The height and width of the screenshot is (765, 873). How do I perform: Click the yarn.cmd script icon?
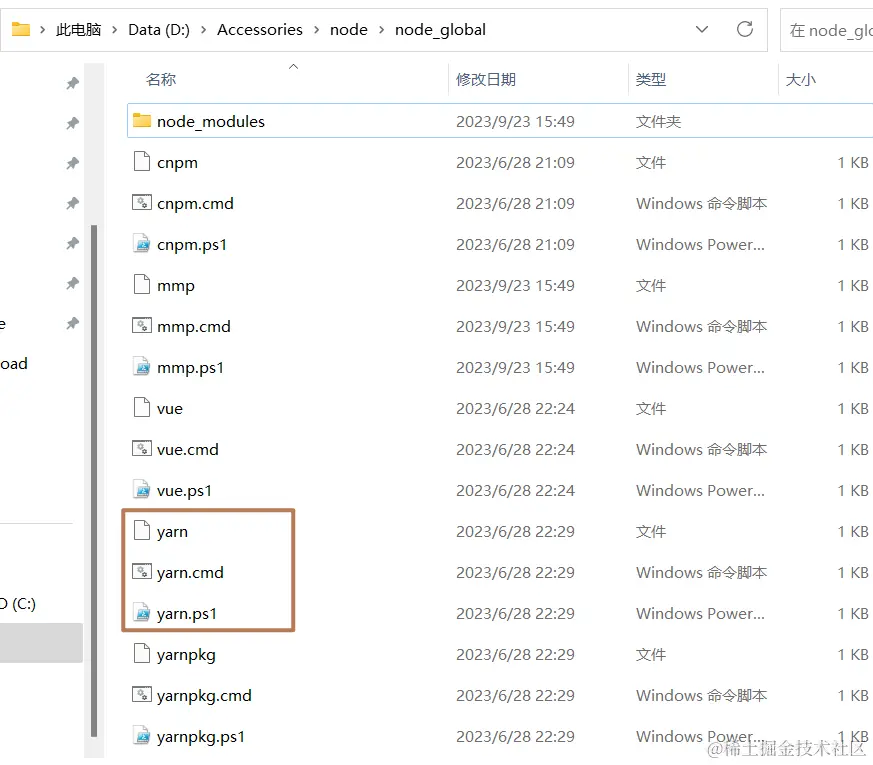coord(142,572)
